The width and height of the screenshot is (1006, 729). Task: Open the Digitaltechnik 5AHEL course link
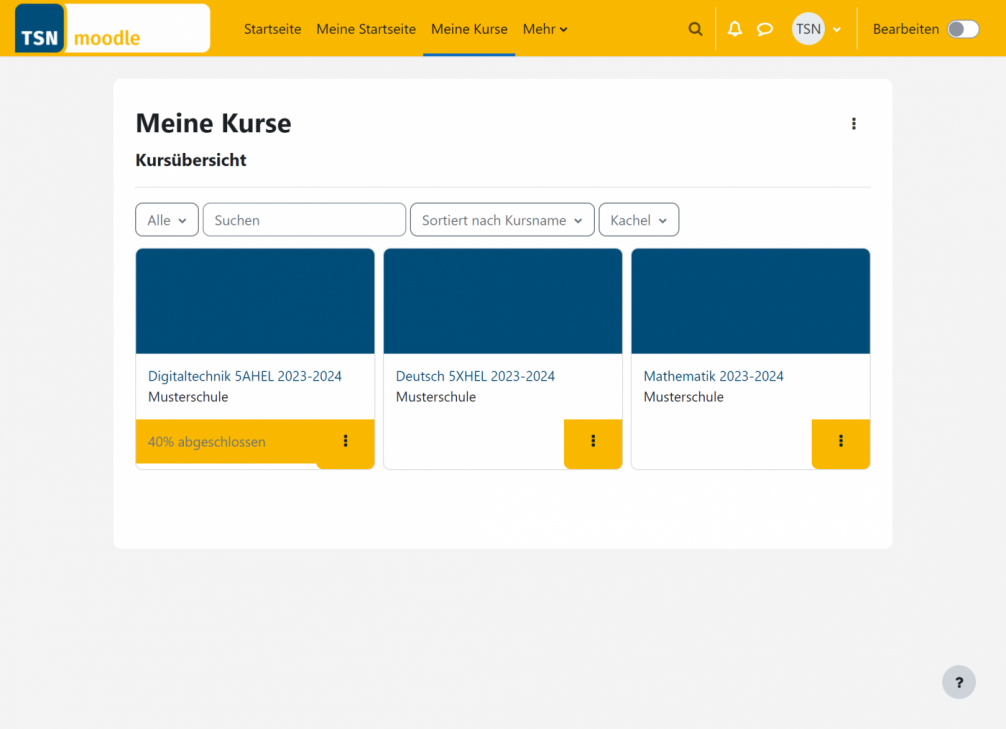point(245,376)
